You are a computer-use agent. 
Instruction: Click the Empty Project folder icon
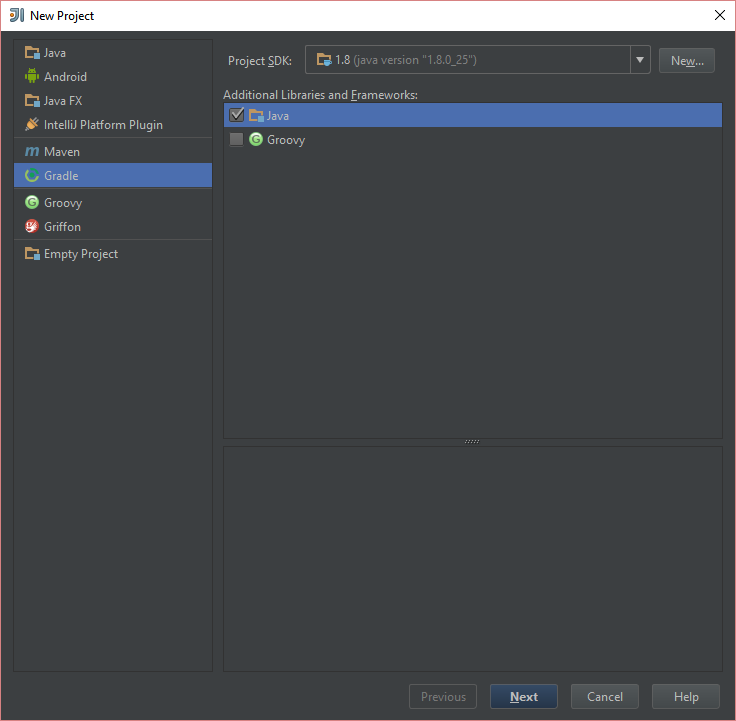point(32,253)
